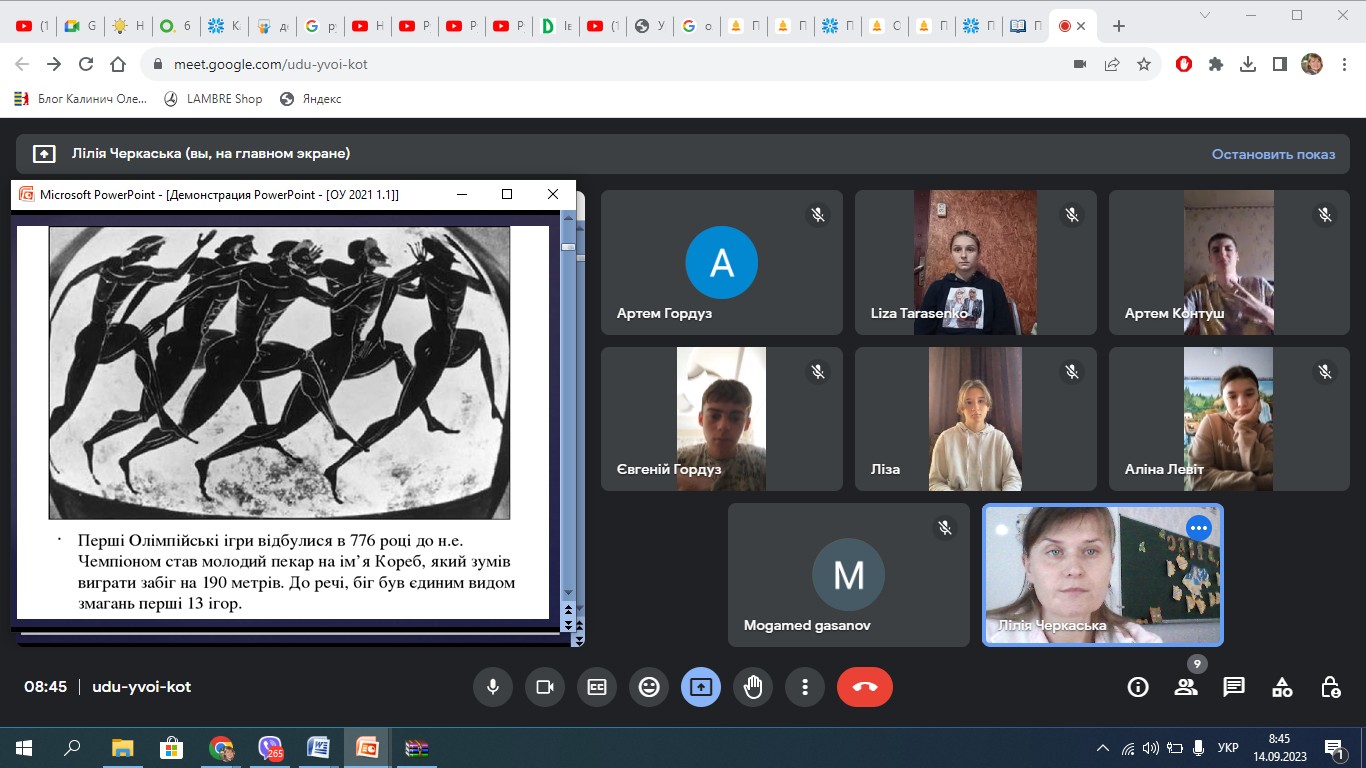The width and height of the screenshot is (1366, 768).
Task: Hang up with red leave call button
Action: [865, 687]
